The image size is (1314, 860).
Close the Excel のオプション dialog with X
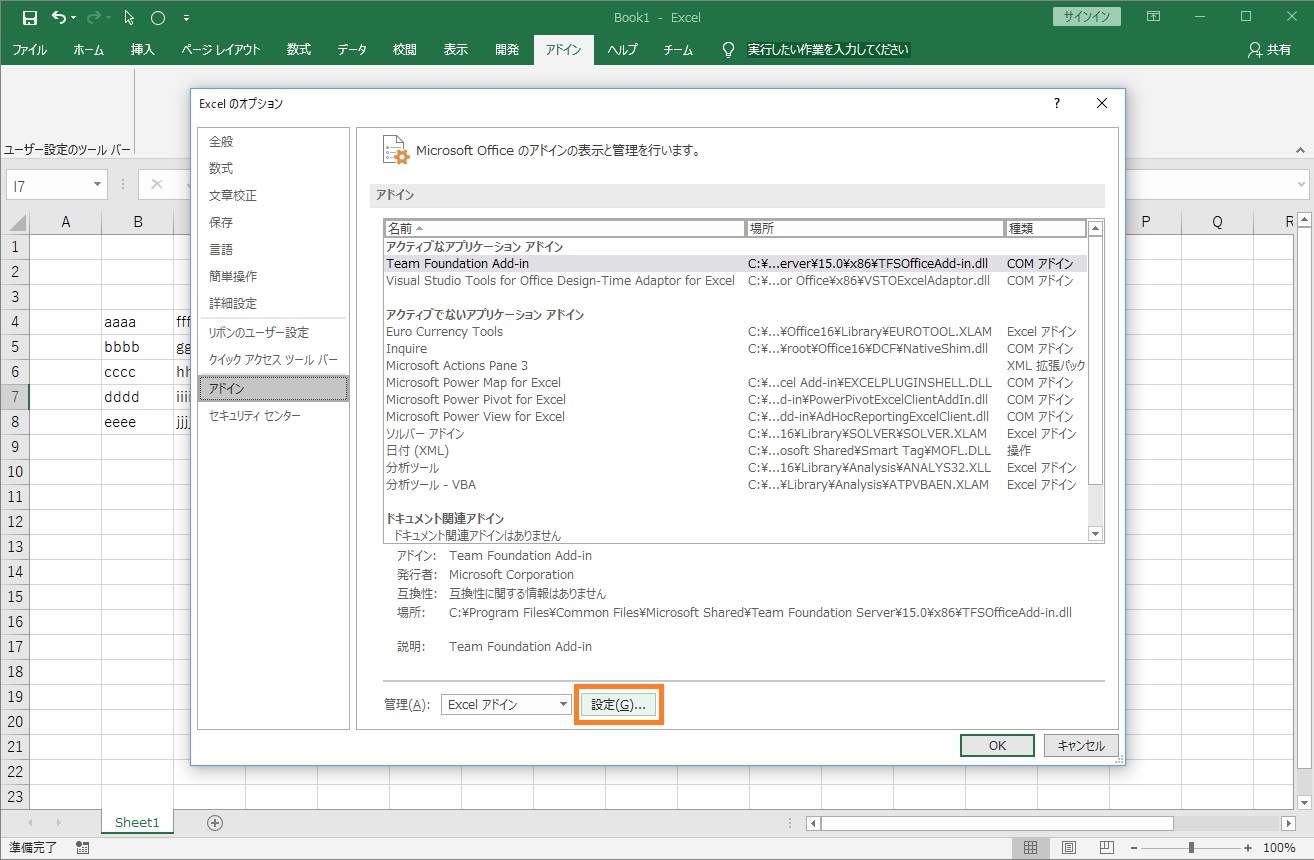1102,103
